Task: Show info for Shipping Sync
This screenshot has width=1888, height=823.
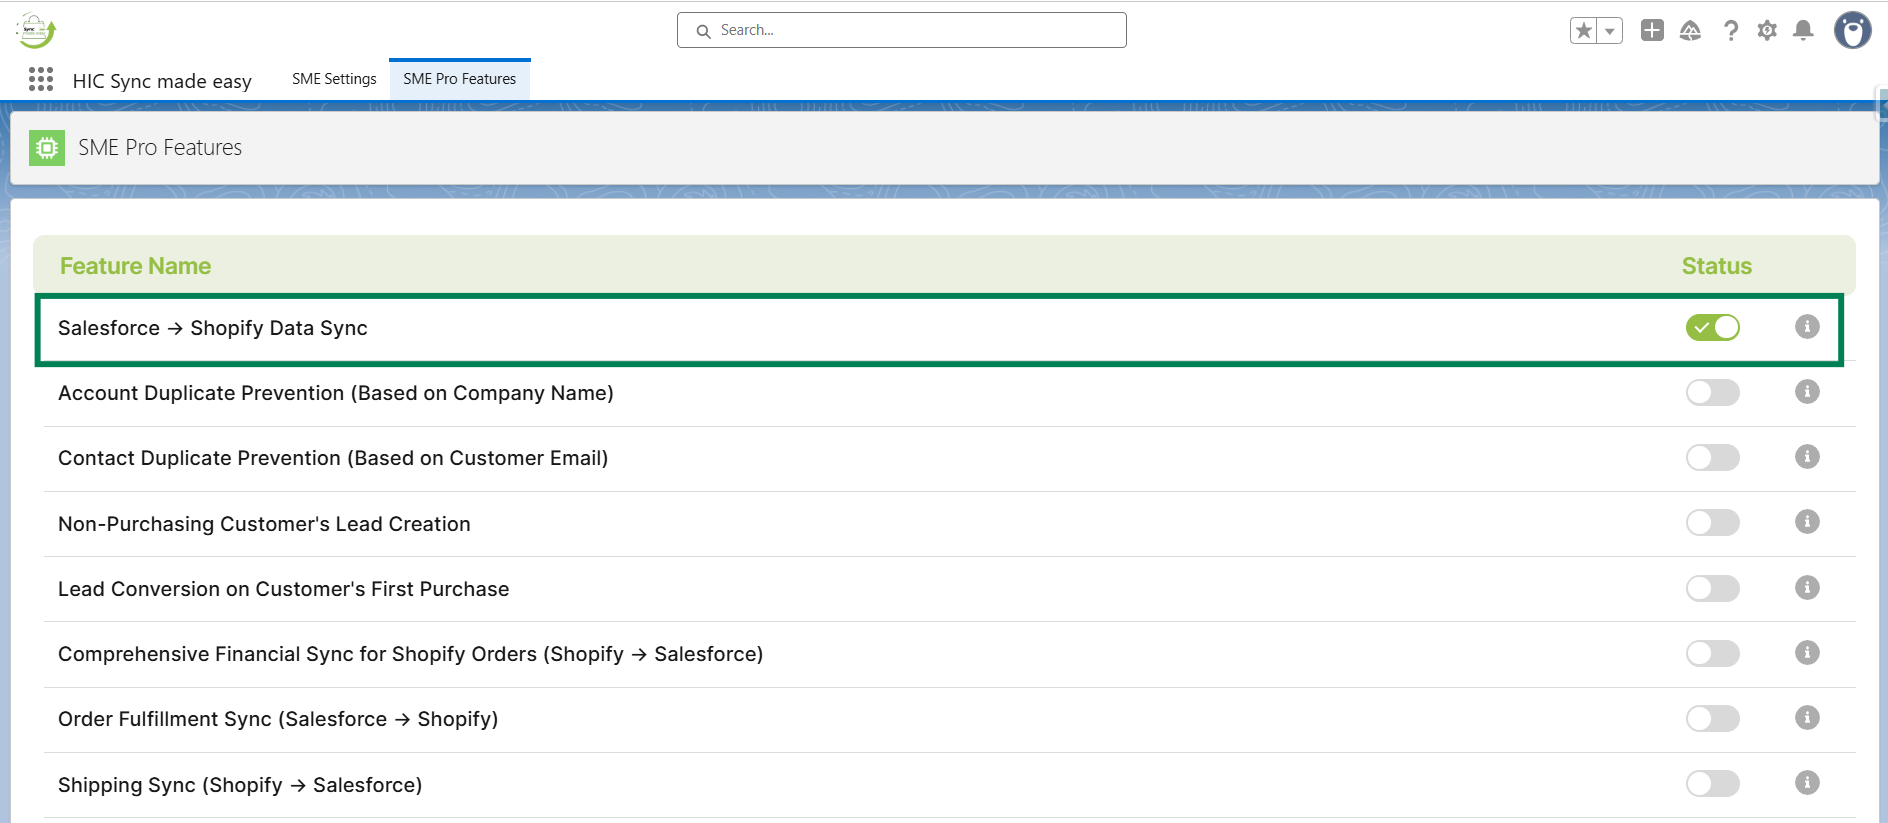Action: click(1807, 782)
